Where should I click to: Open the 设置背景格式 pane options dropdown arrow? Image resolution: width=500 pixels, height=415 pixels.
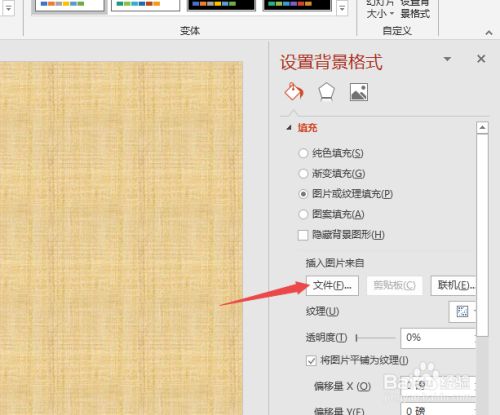coord(447,59)
